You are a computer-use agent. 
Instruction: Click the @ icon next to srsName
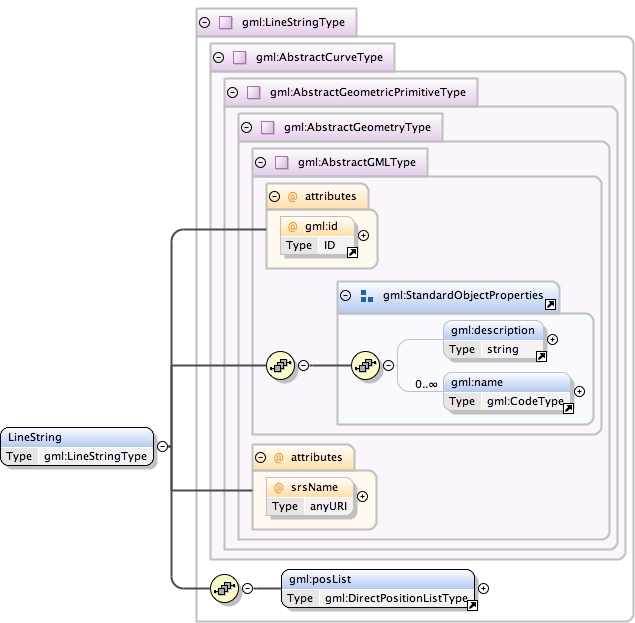(x=279, y=488)
